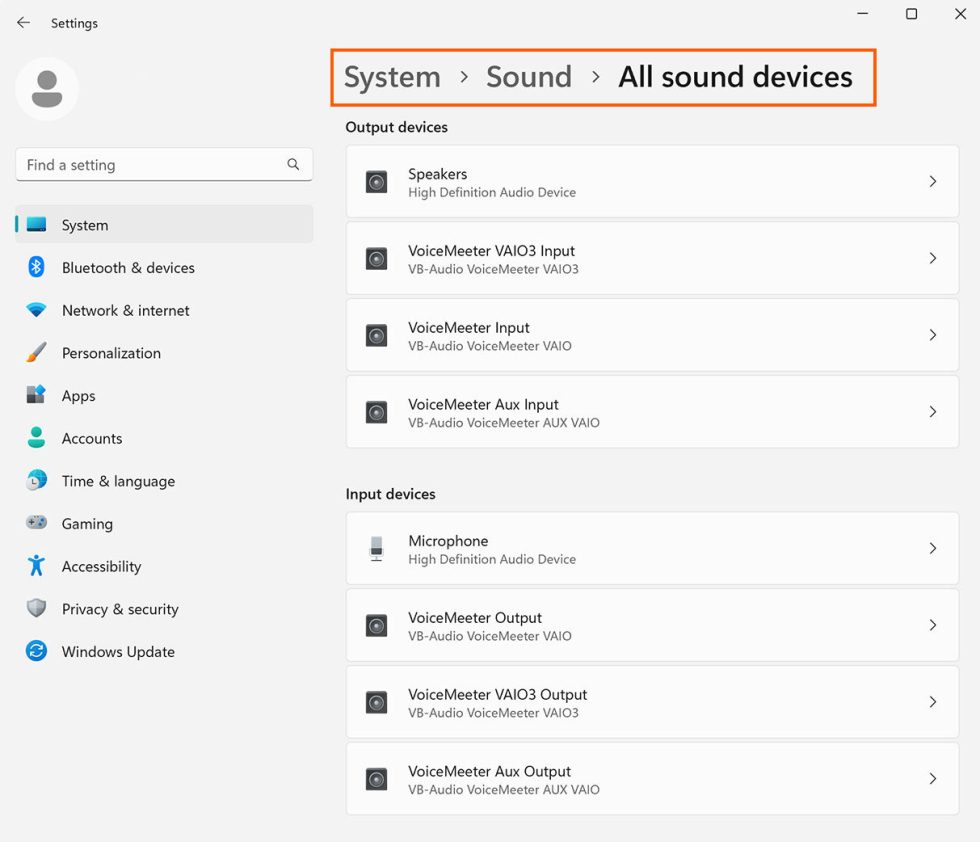Click the Find a setting input field
The height and width of the screenshot is (842, 980).
150,164
